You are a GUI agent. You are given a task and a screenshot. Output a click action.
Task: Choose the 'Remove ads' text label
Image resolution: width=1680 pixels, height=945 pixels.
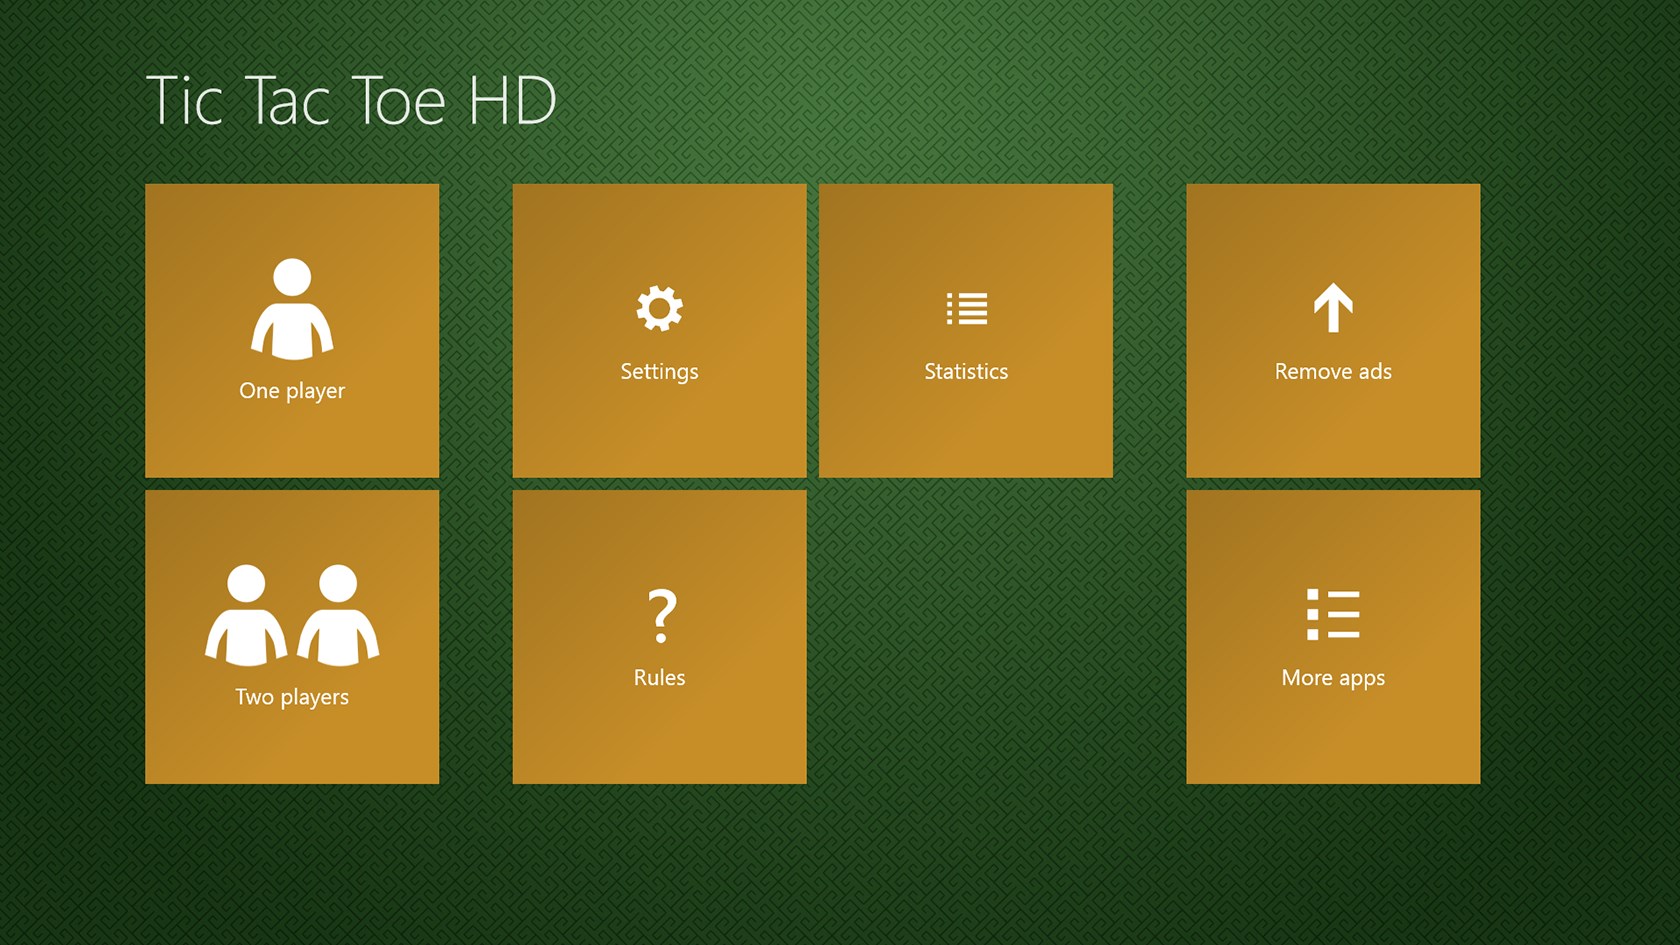(1333, 372)
